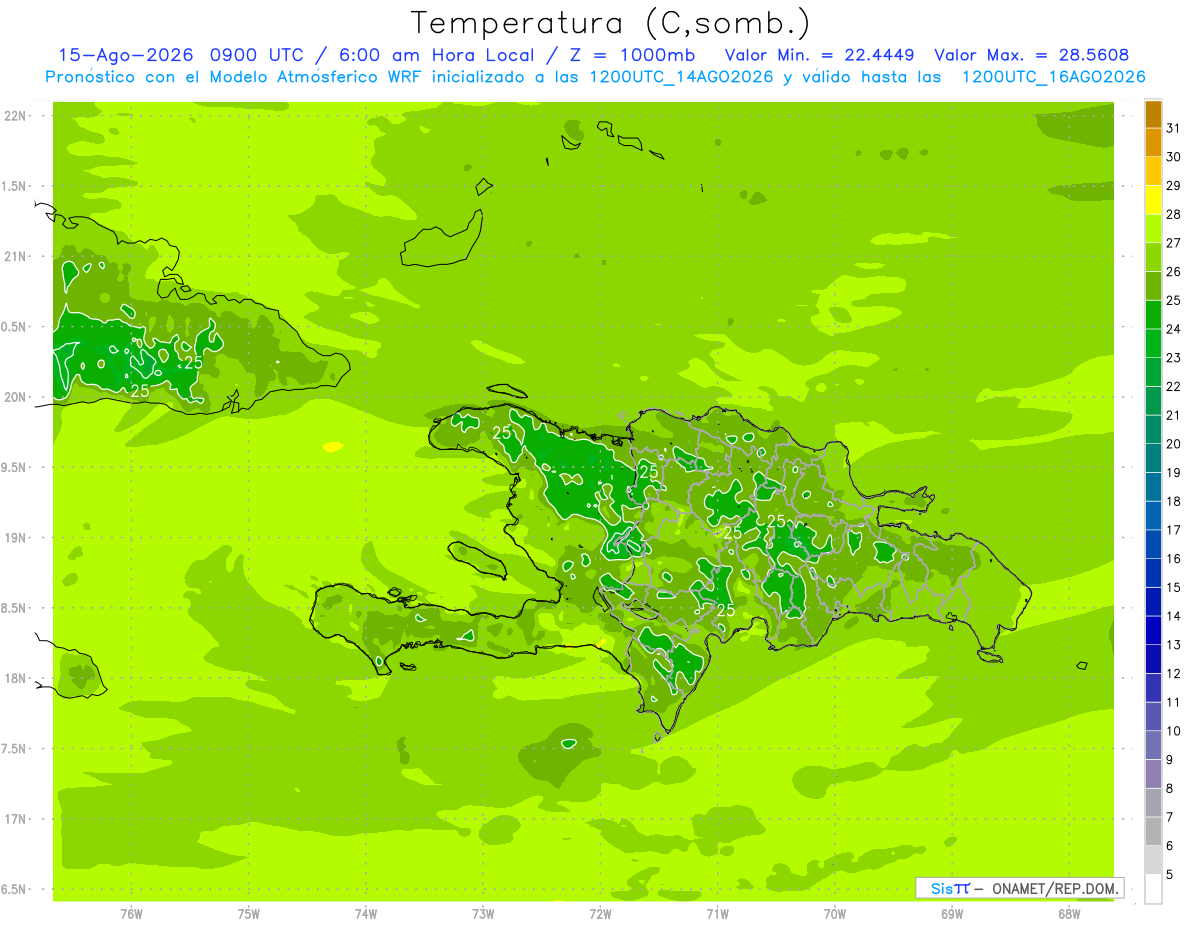
Task: Click the "69W" longitude axis label
Action: pos(952,914)
